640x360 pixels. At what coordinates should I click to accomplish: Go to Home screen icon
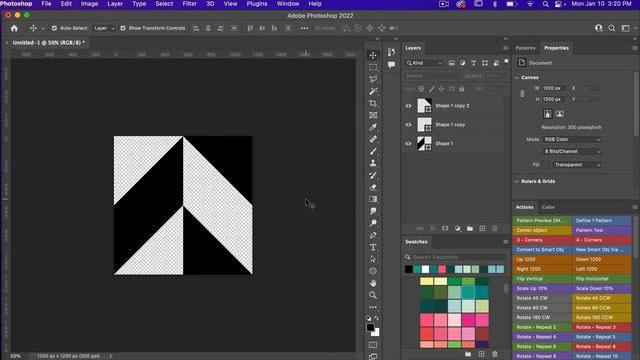click(14, 28)
